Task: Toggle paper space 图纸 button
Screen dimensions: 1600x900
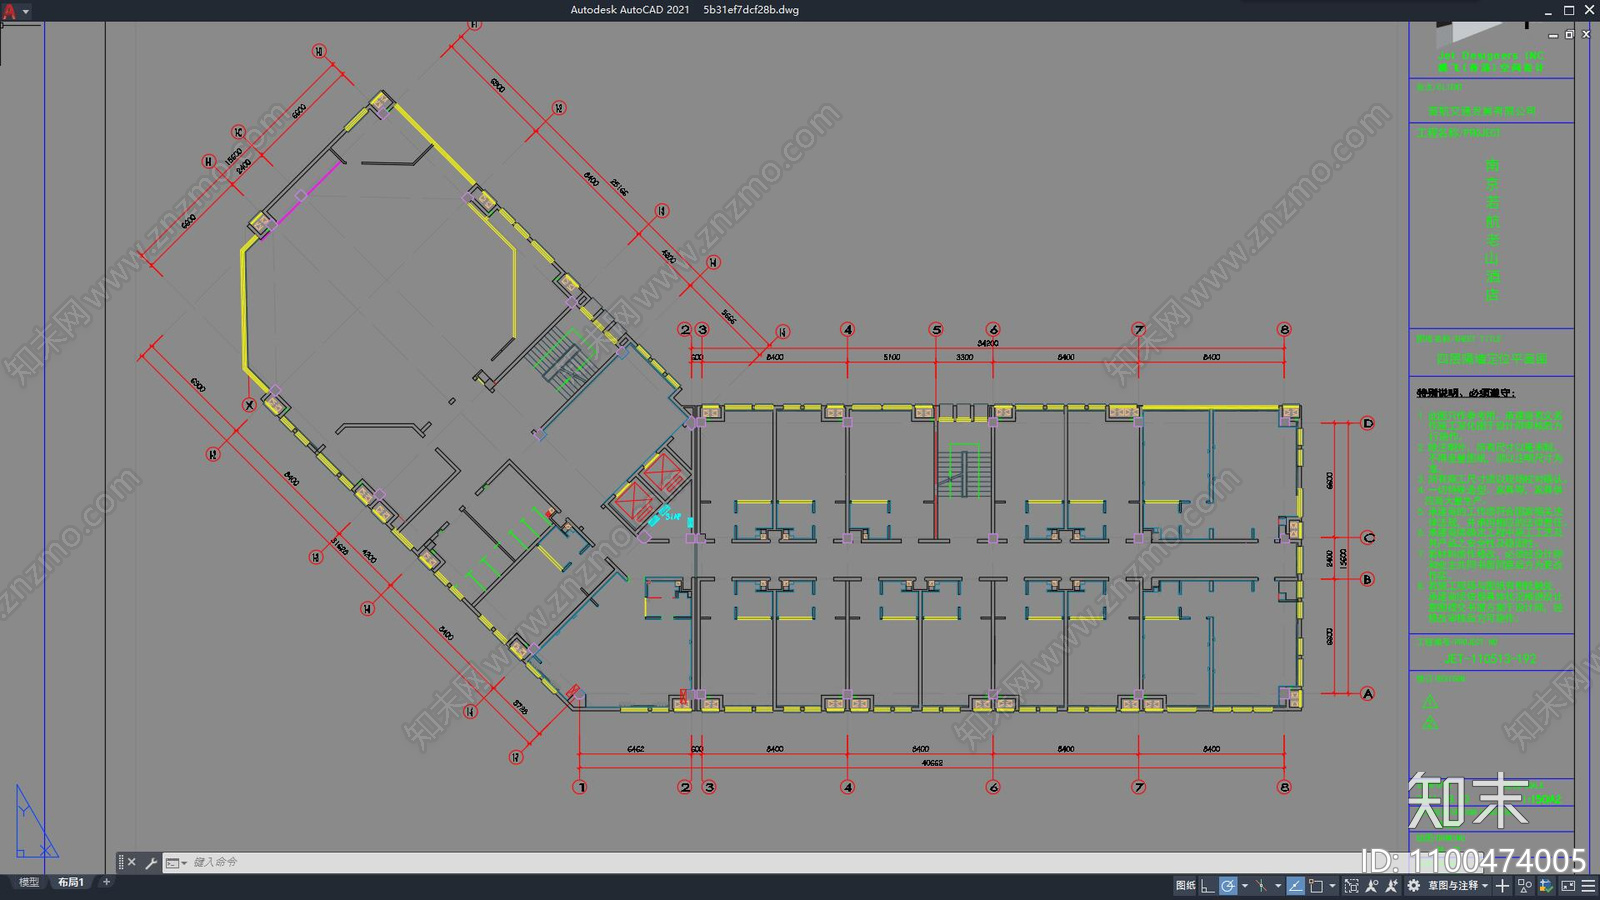Action: click(x=1186, y=885)
